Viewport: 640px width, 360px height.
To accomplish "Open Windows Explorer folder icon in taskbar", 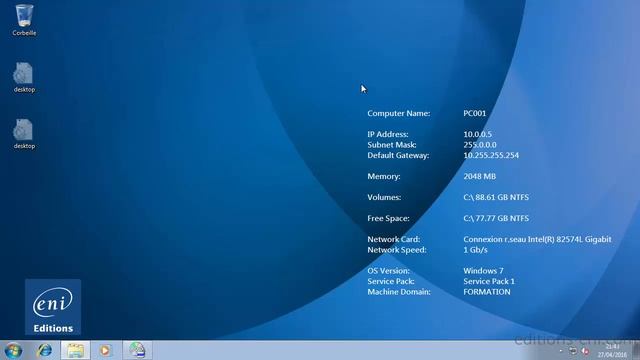I will coord(76,350).
